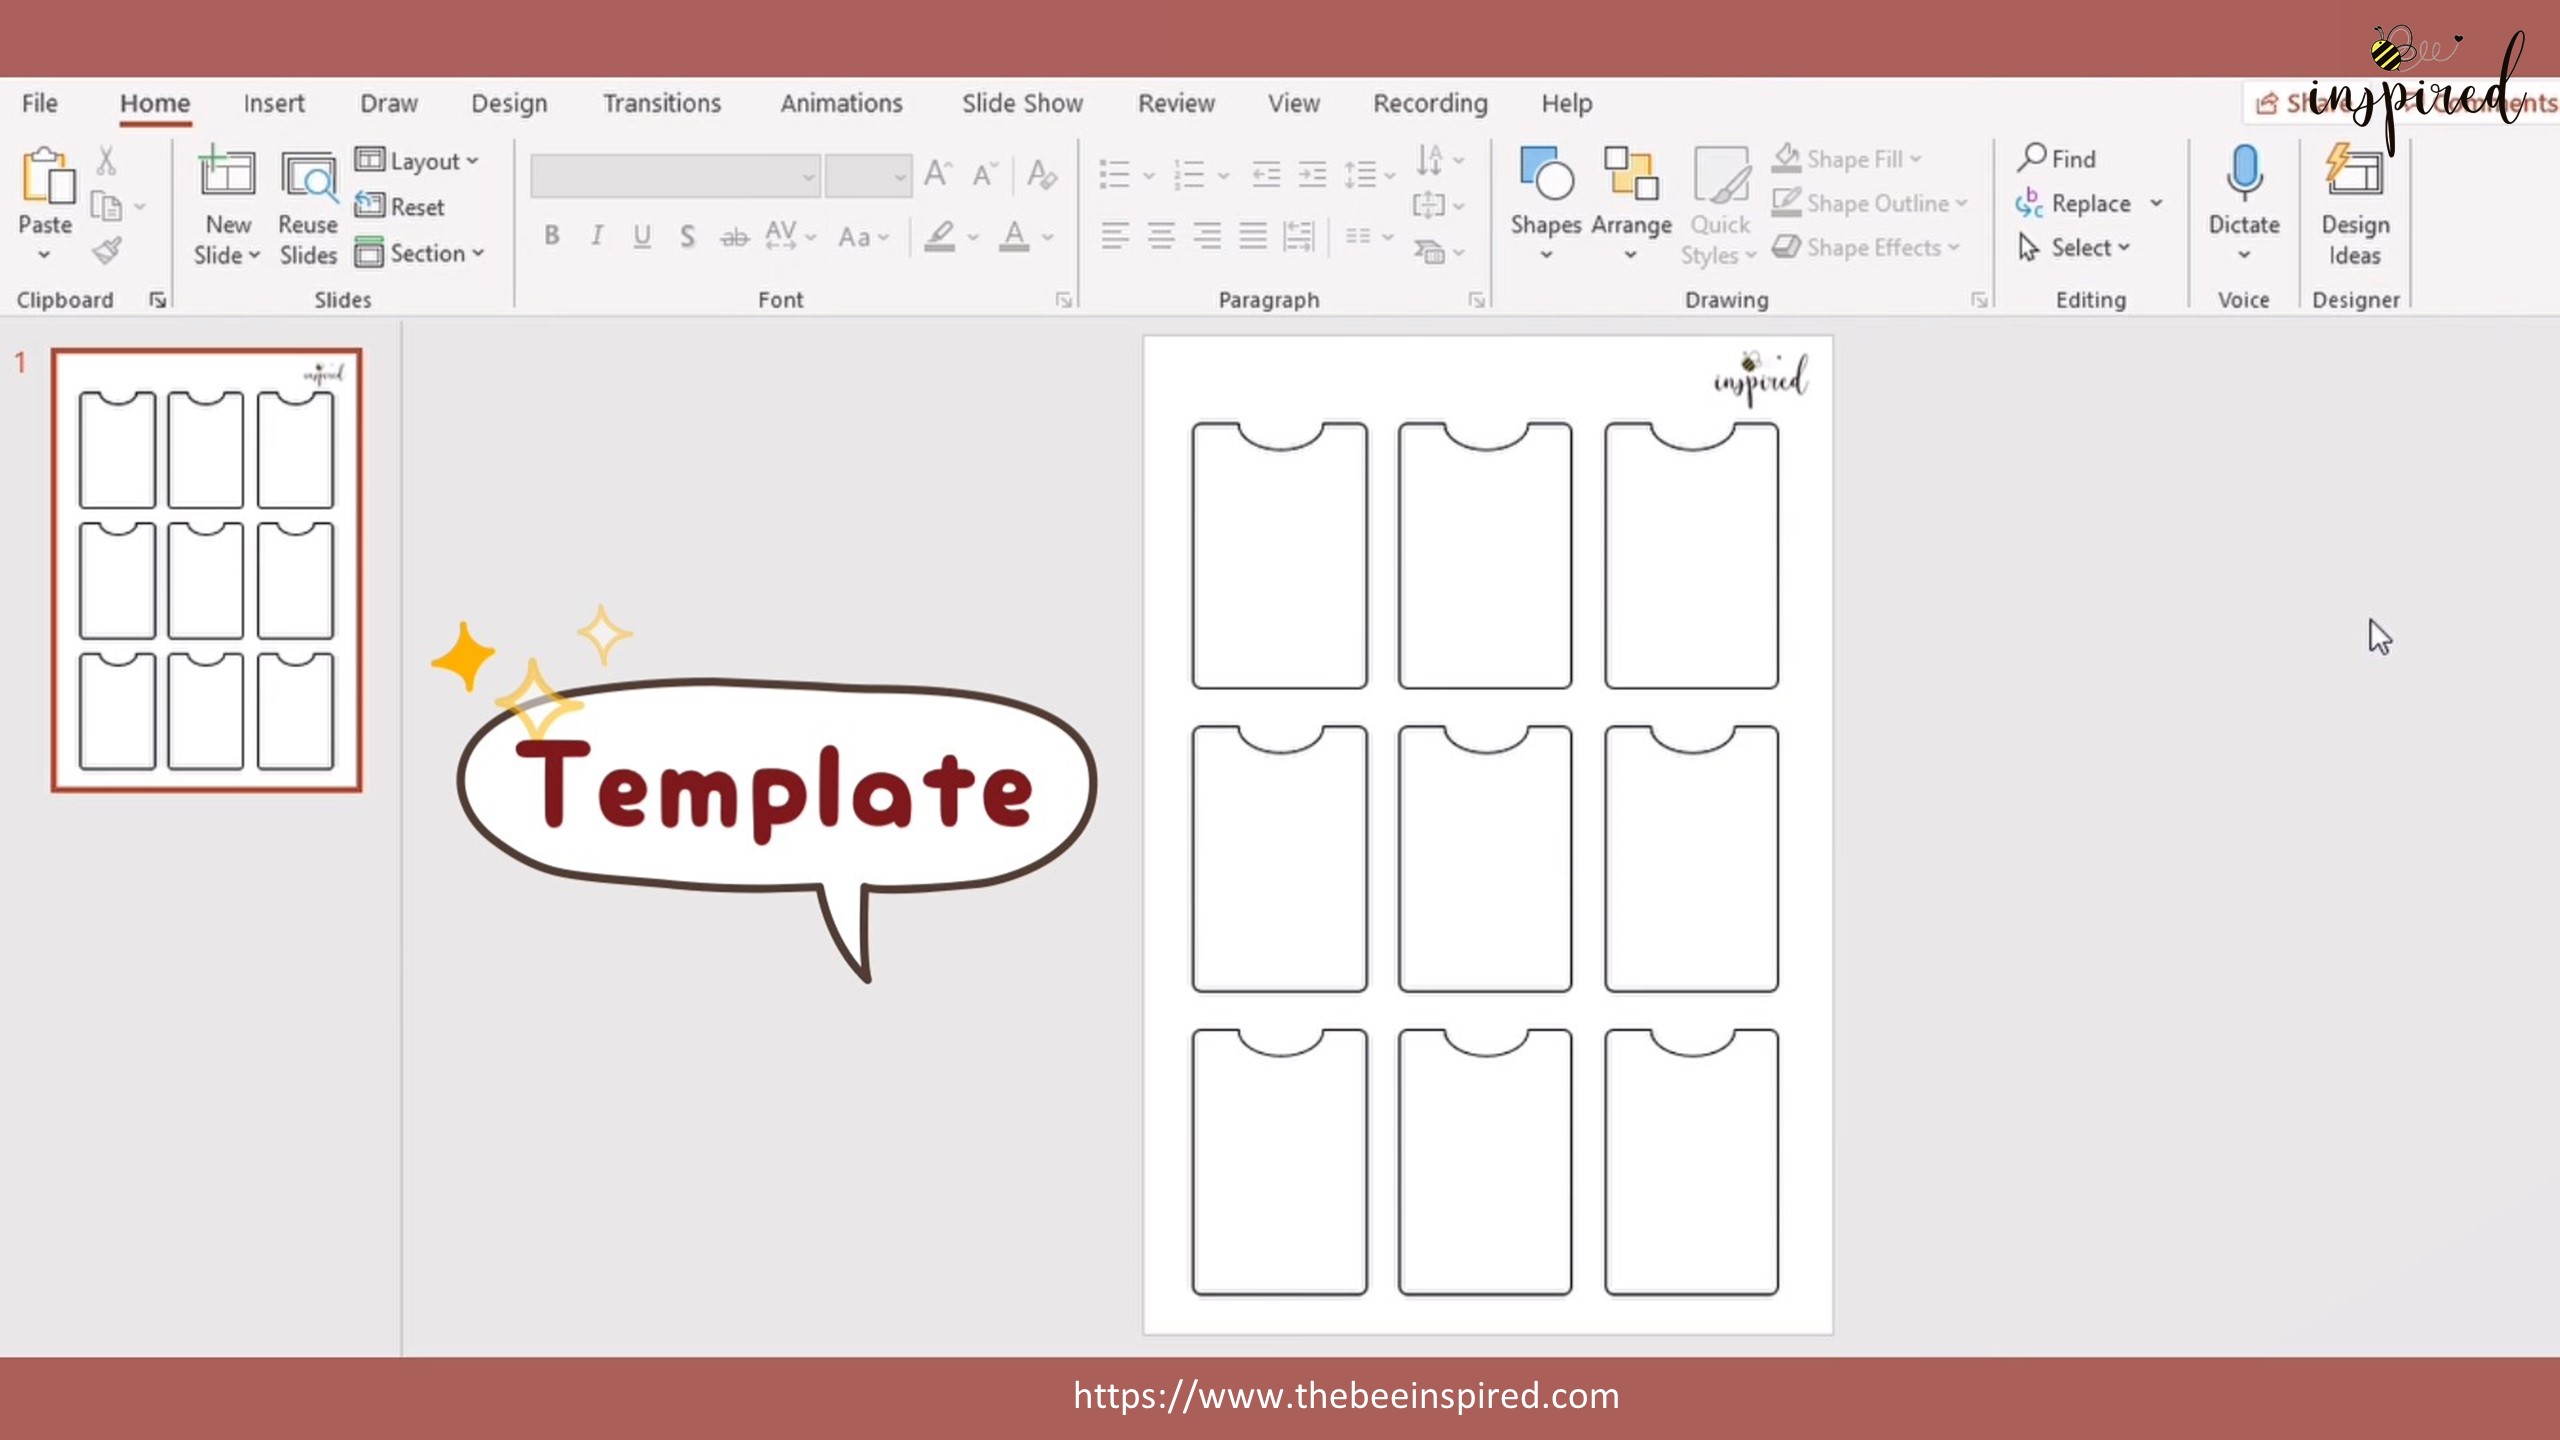Click the Paste clipboard icon
The height and width of the screenshot is (1440, 2560).
pyautogui.click(x=46, y=177)
